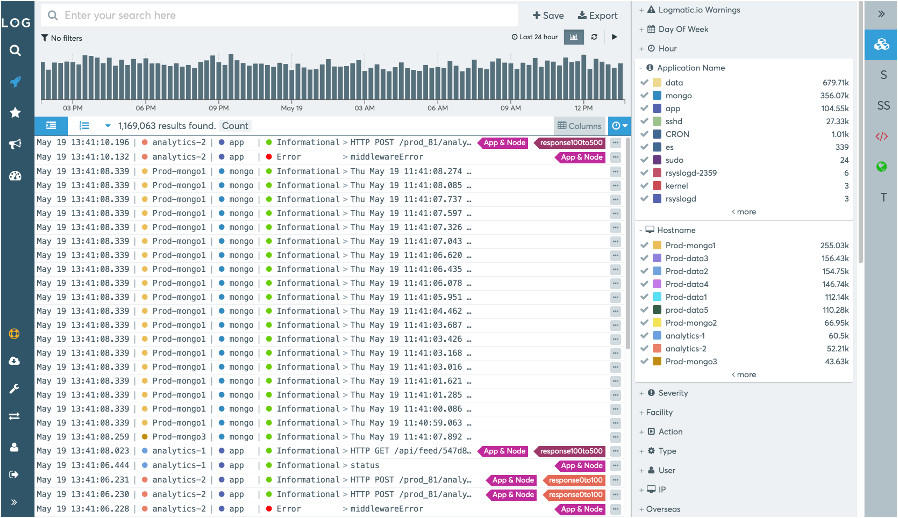Toggle the bar chart histogram icon
Screen dimensions: 898x518
(x=573, y=37)
